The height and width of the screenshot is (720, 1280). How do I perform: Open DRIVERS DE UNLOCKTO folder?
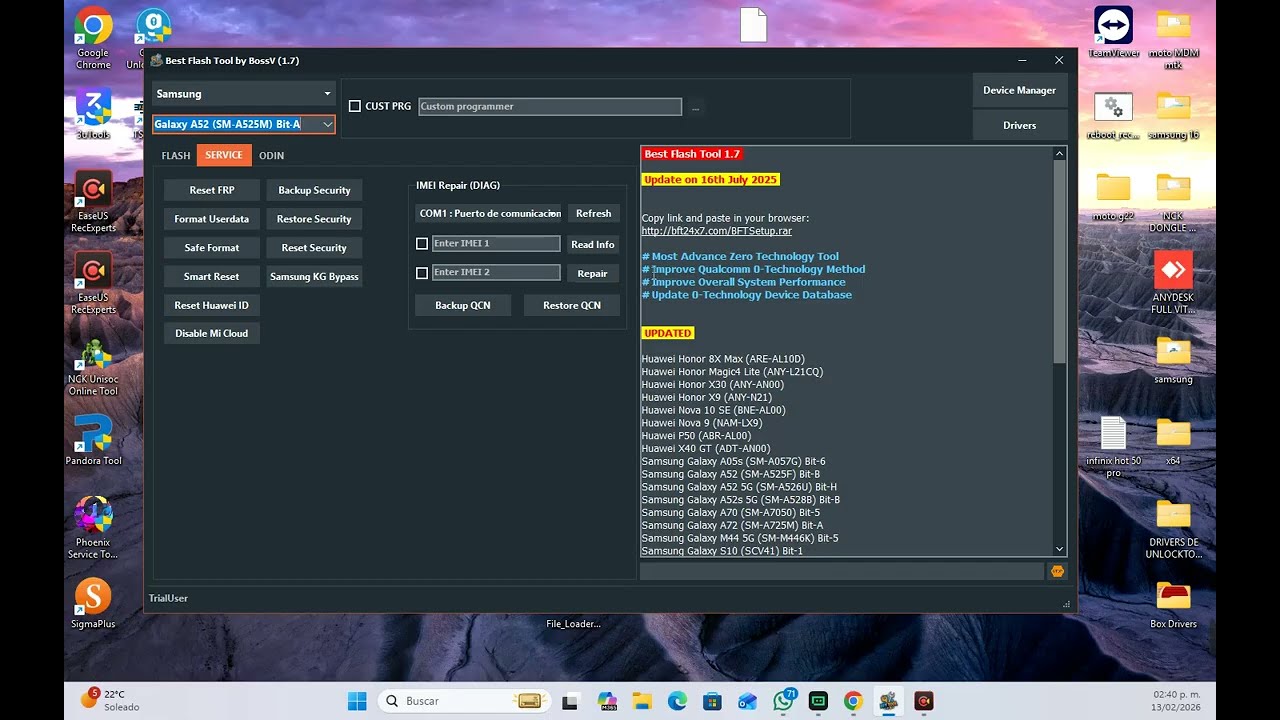tap(1173, 529)
